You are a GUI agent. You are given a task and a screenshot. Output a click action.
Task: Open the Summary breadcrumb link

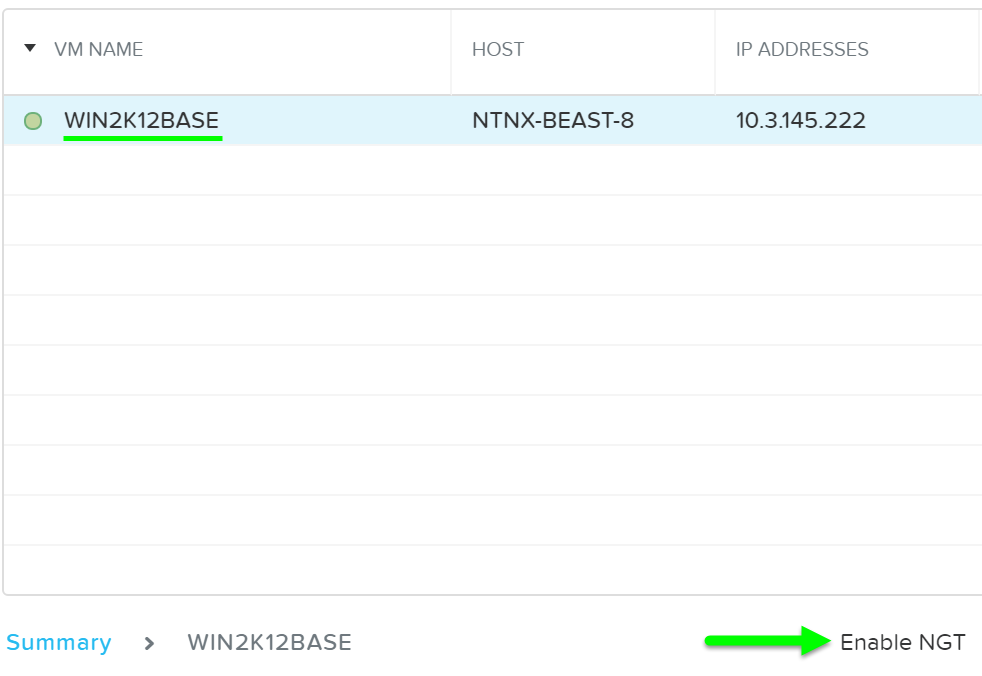(x=58, y=642)
